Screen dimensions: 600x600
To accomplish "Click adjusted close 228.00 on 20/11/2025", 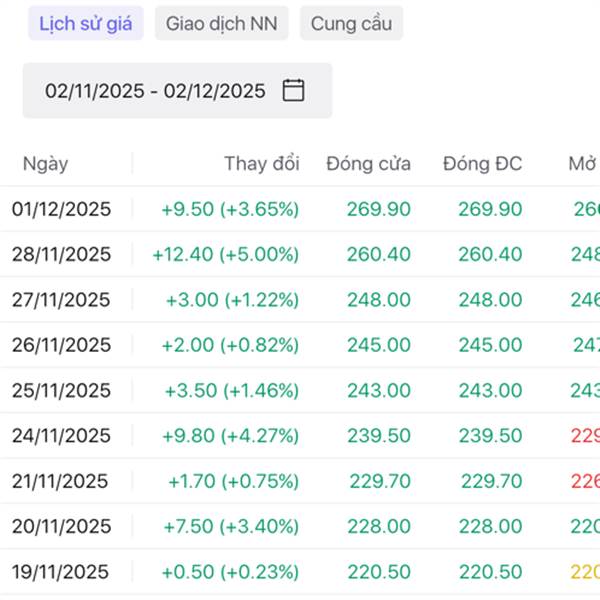I will coord(490,526).
